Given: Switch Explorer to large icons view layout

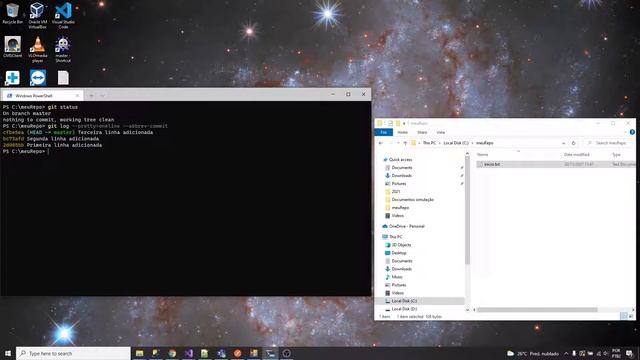Looking at the screenshot, I should (631, 316).
